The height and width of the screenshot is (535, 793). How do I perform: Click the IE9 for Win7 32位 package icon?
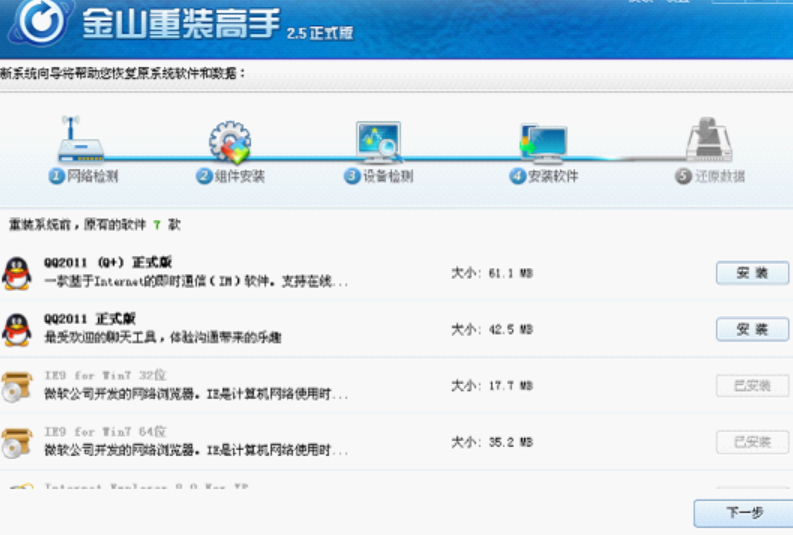coord(17,387)
